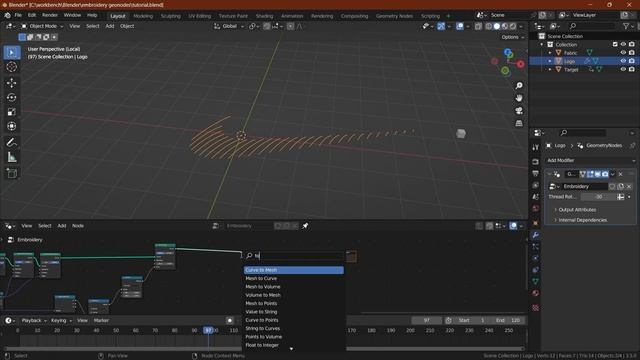Viewport: 640px width, 360px height.
Task: Open the Tool properties tab
Action: [x=536, y=147]
